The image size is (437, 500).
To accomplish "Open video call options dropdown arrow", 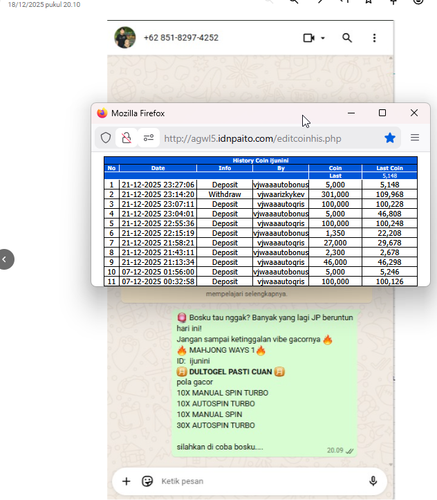I will click(x=323, y=38).
